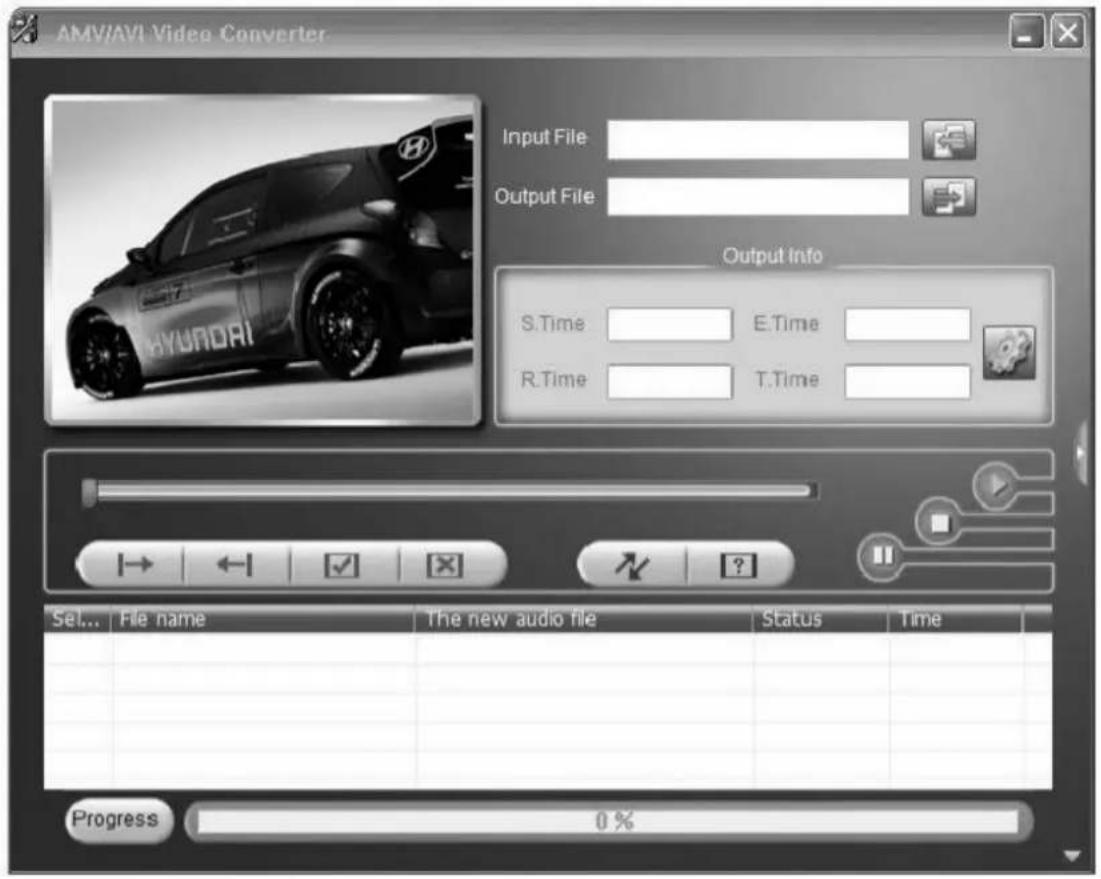
Task: Click the Time column header
Action: tap(956, 619)
